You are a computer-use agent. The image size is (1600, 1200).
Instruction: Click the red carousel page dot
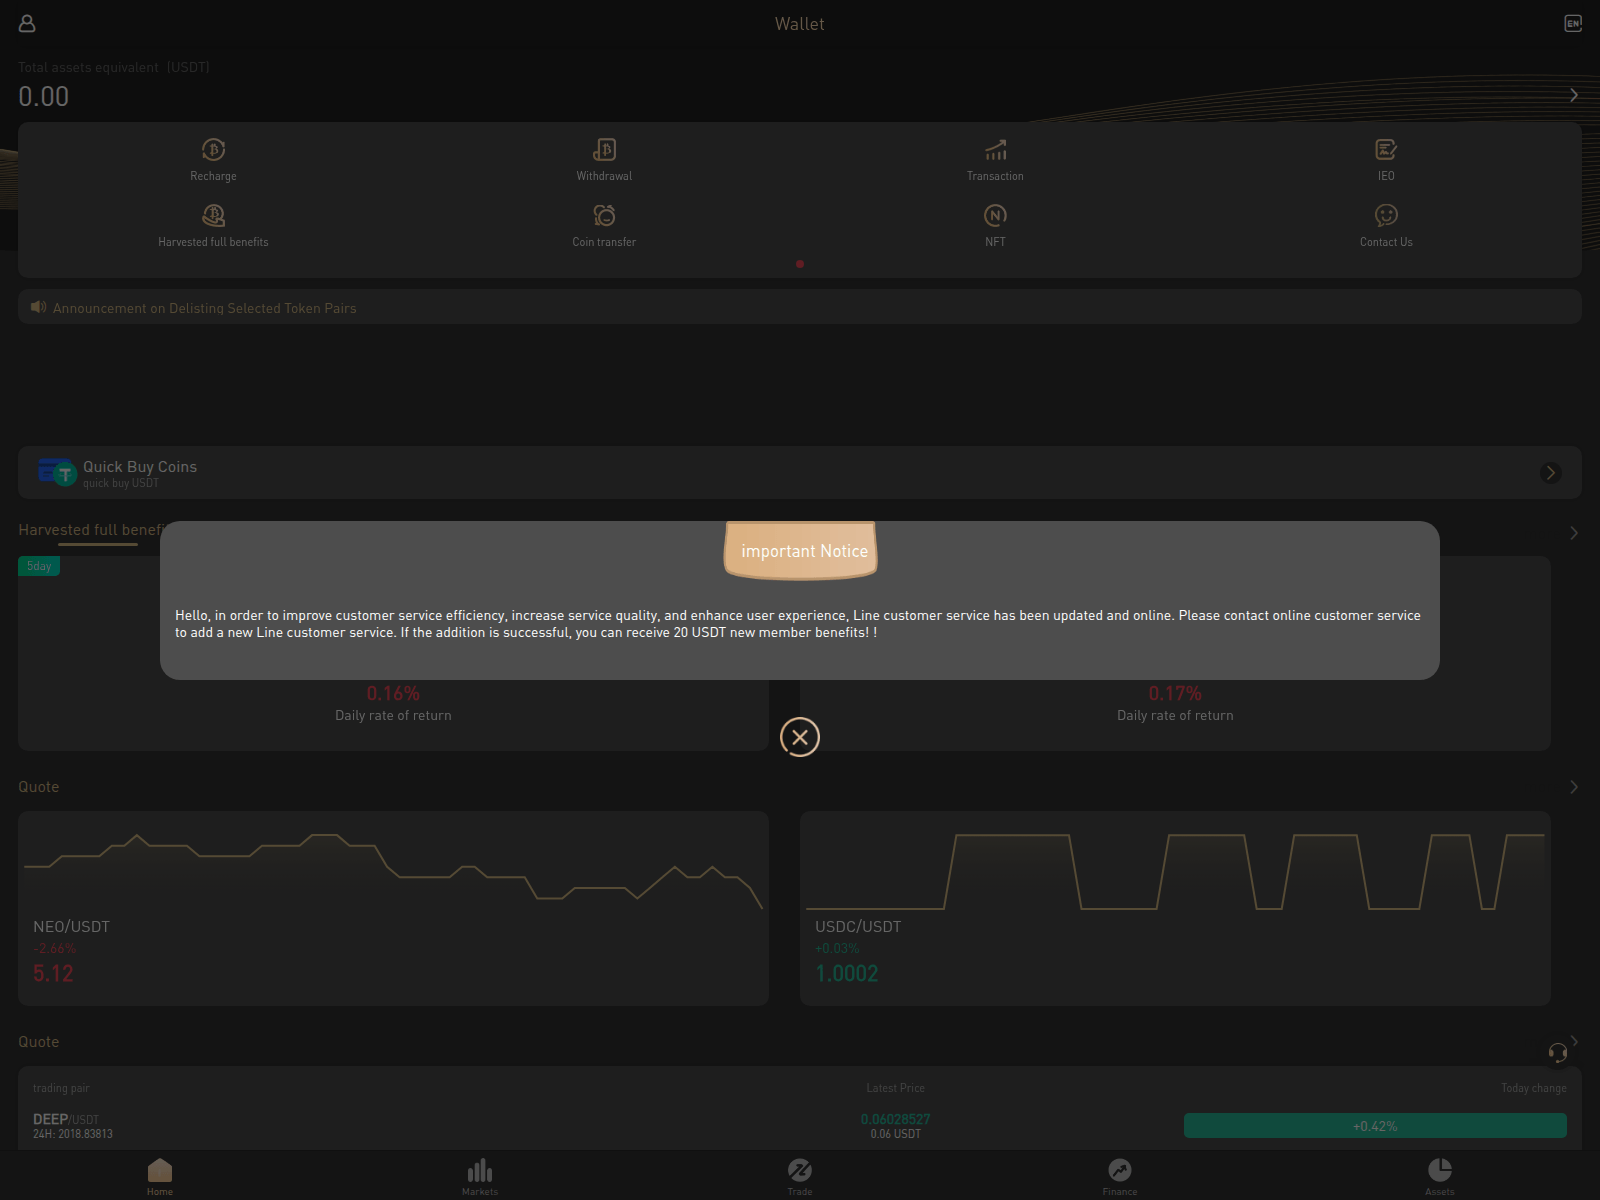point(800,264)
